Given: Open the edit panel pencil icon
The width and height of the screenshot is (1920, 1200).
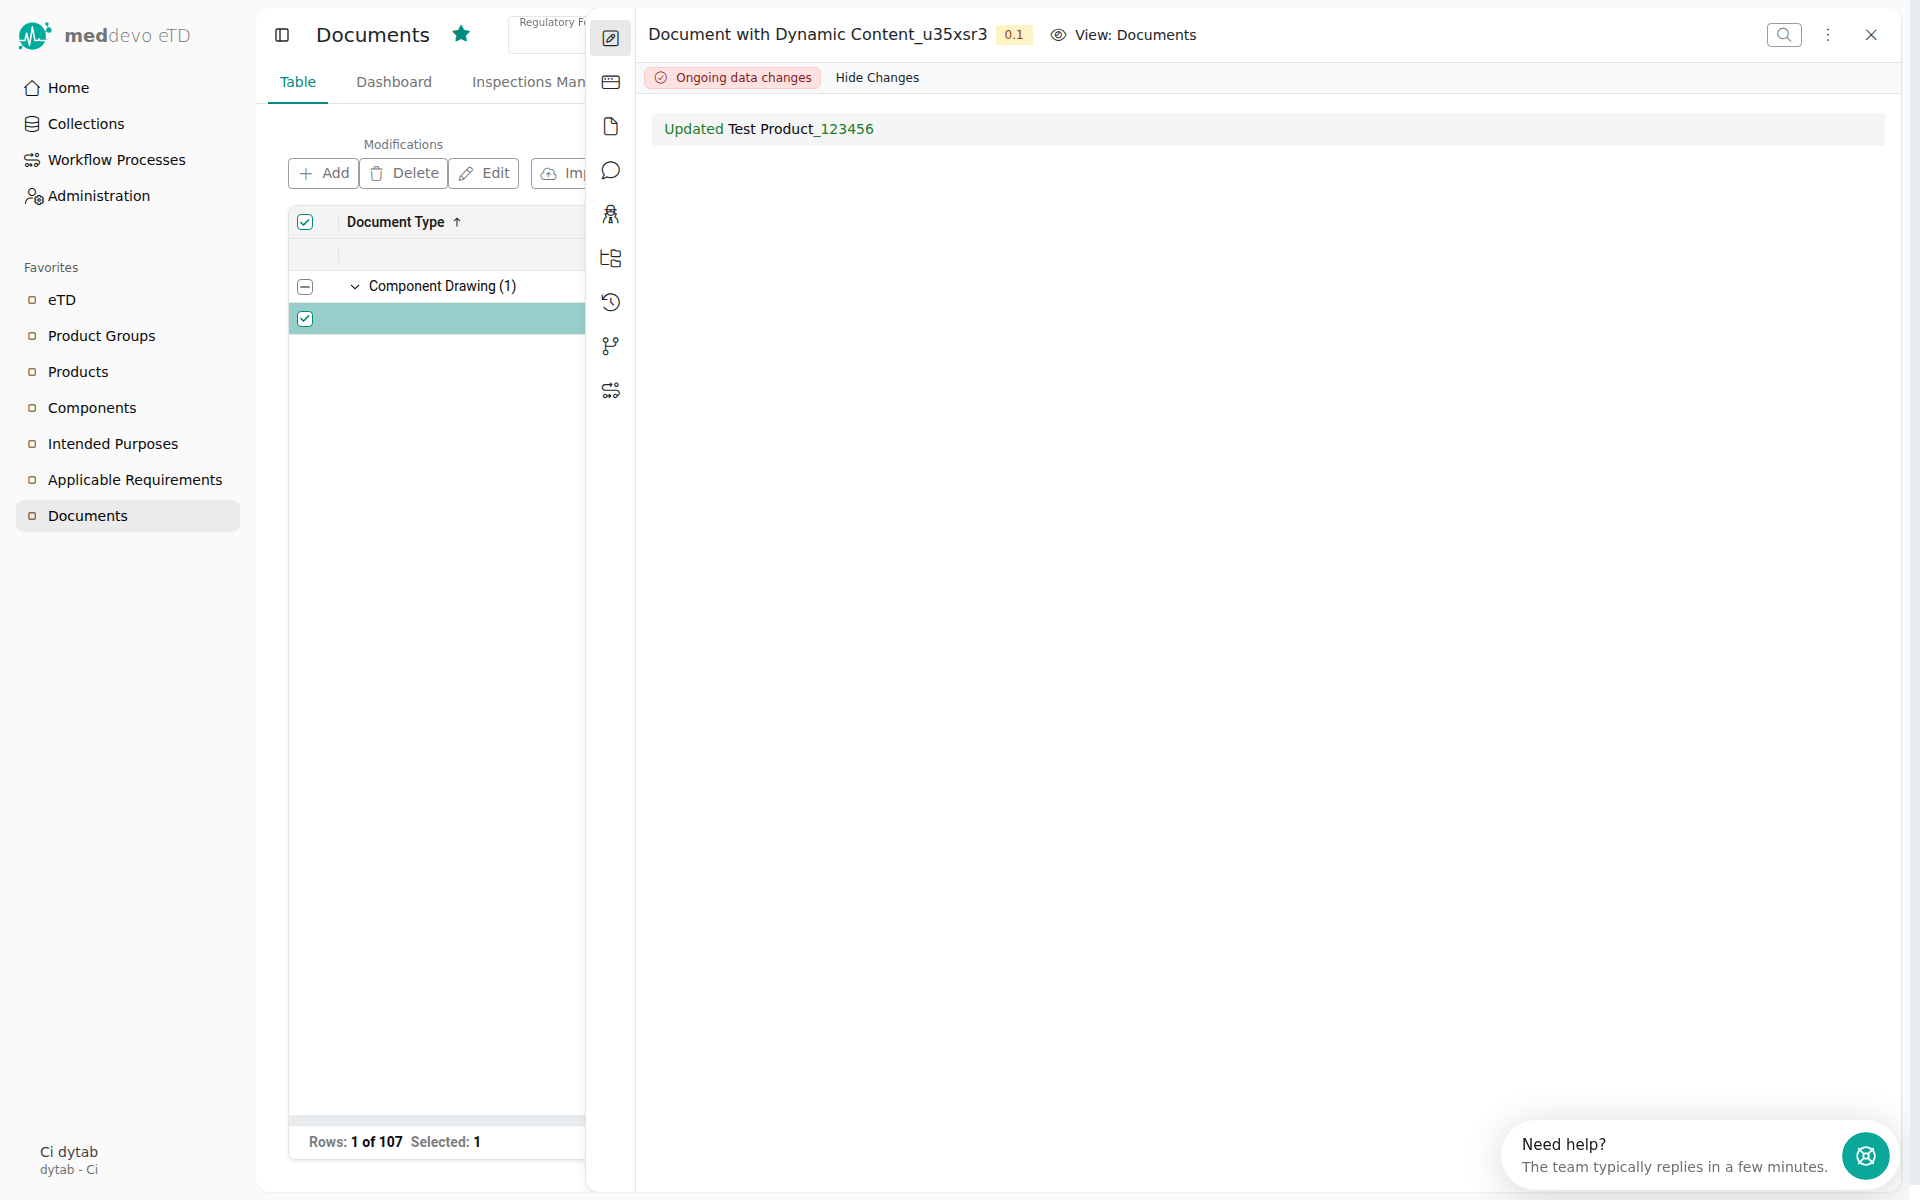Looking at the screenshot, I should pyautogui.click(x=610, y=38).
